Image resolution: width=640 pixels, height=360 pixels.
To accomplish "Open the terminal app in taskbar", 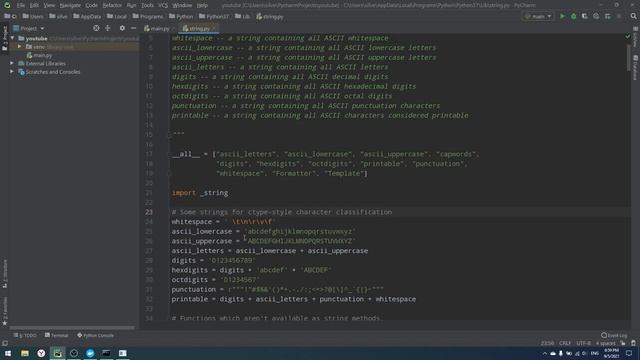I will pyautogui.click(x=106, y=353).
